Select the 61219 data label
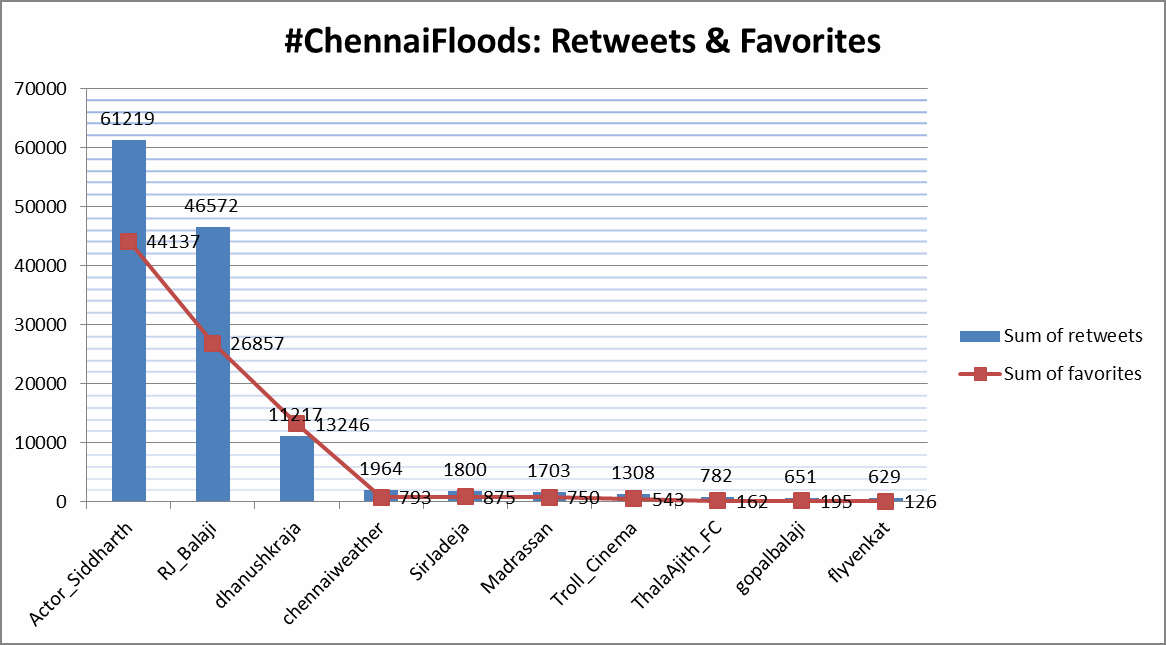 (128, 119)
